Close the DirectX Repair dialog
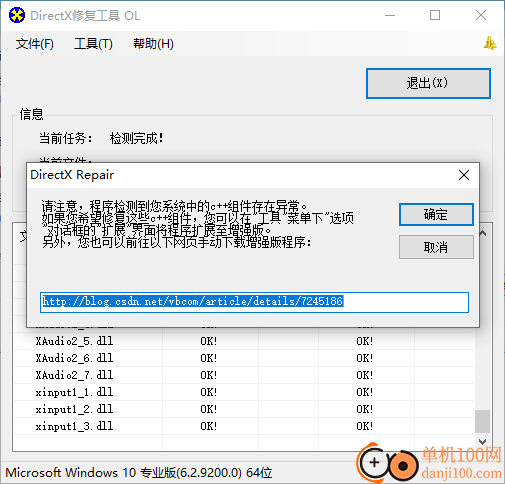505x484 pixels. tap(464, 175)
